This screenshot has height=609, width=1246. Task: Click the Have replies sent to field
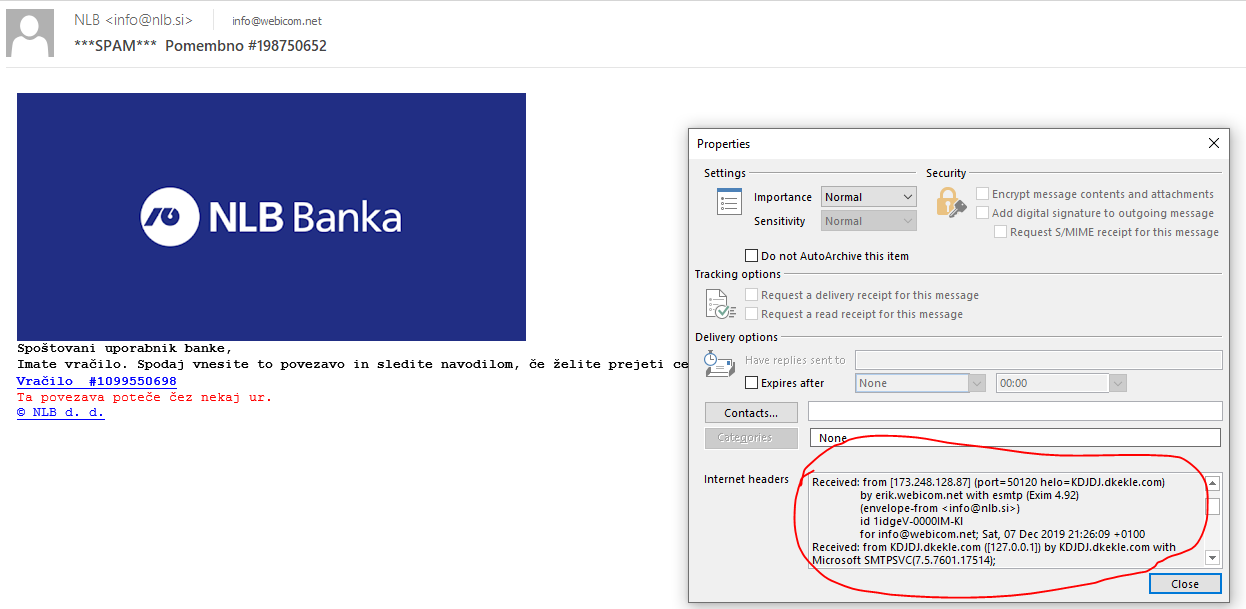[x=1039, y=360]
